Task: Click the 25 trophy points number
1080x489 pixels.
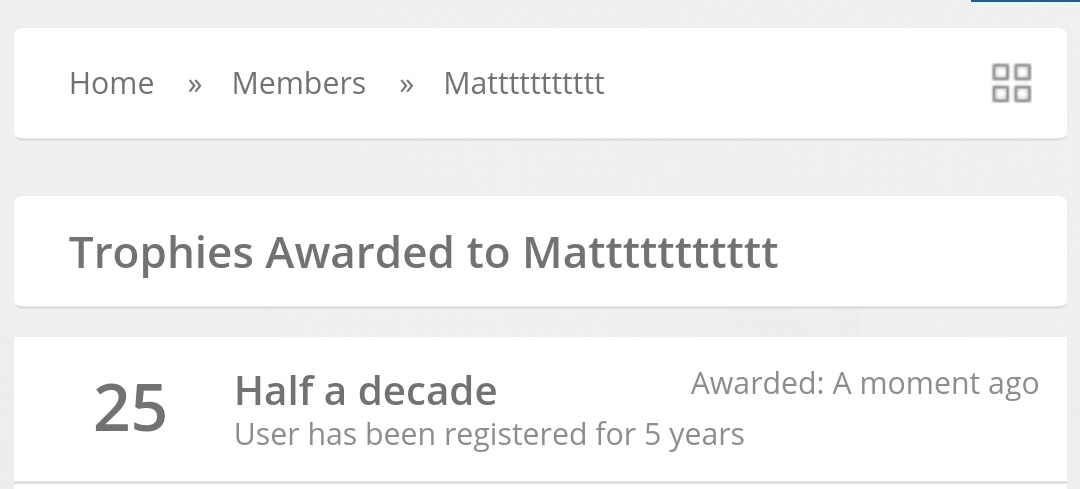Action: click(x=130, y=408)
